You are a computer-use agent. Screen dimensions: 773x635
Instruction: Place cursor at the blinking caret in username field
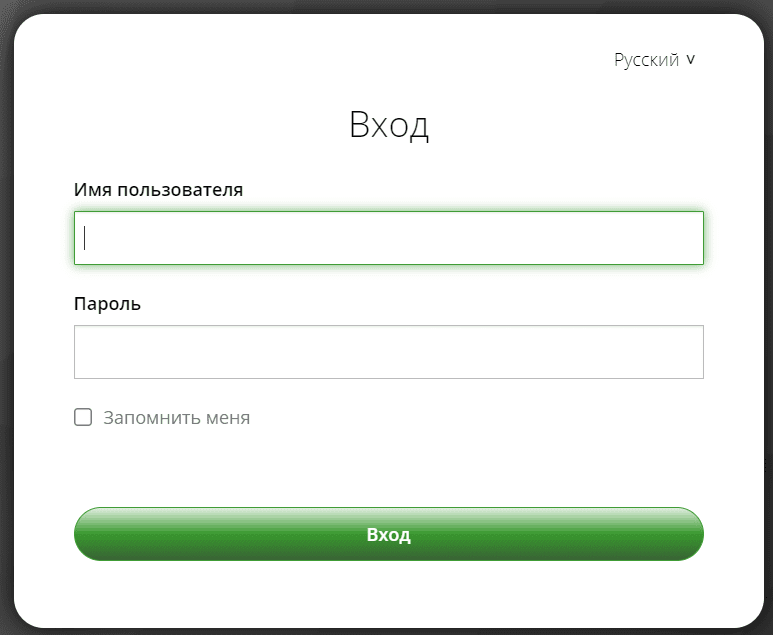pyautogui.click(x=85, y=238)
